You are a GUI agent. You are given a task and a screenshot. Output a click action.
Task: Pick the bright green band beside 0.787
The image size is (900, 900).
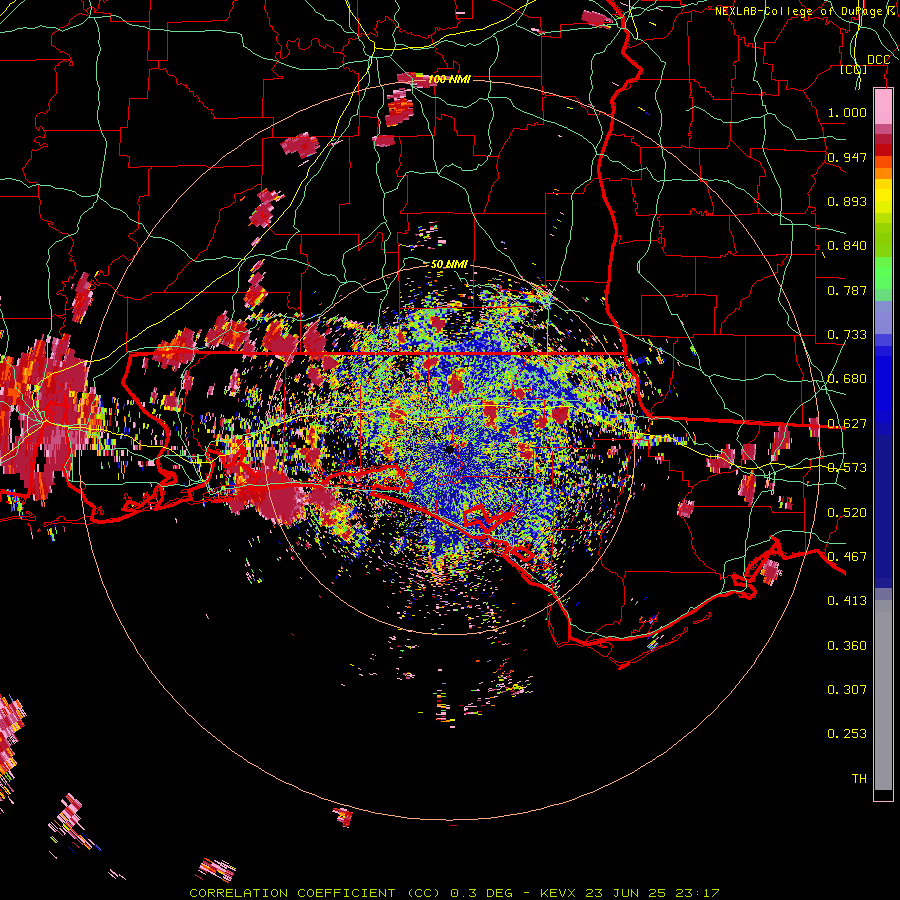point(883,274)
